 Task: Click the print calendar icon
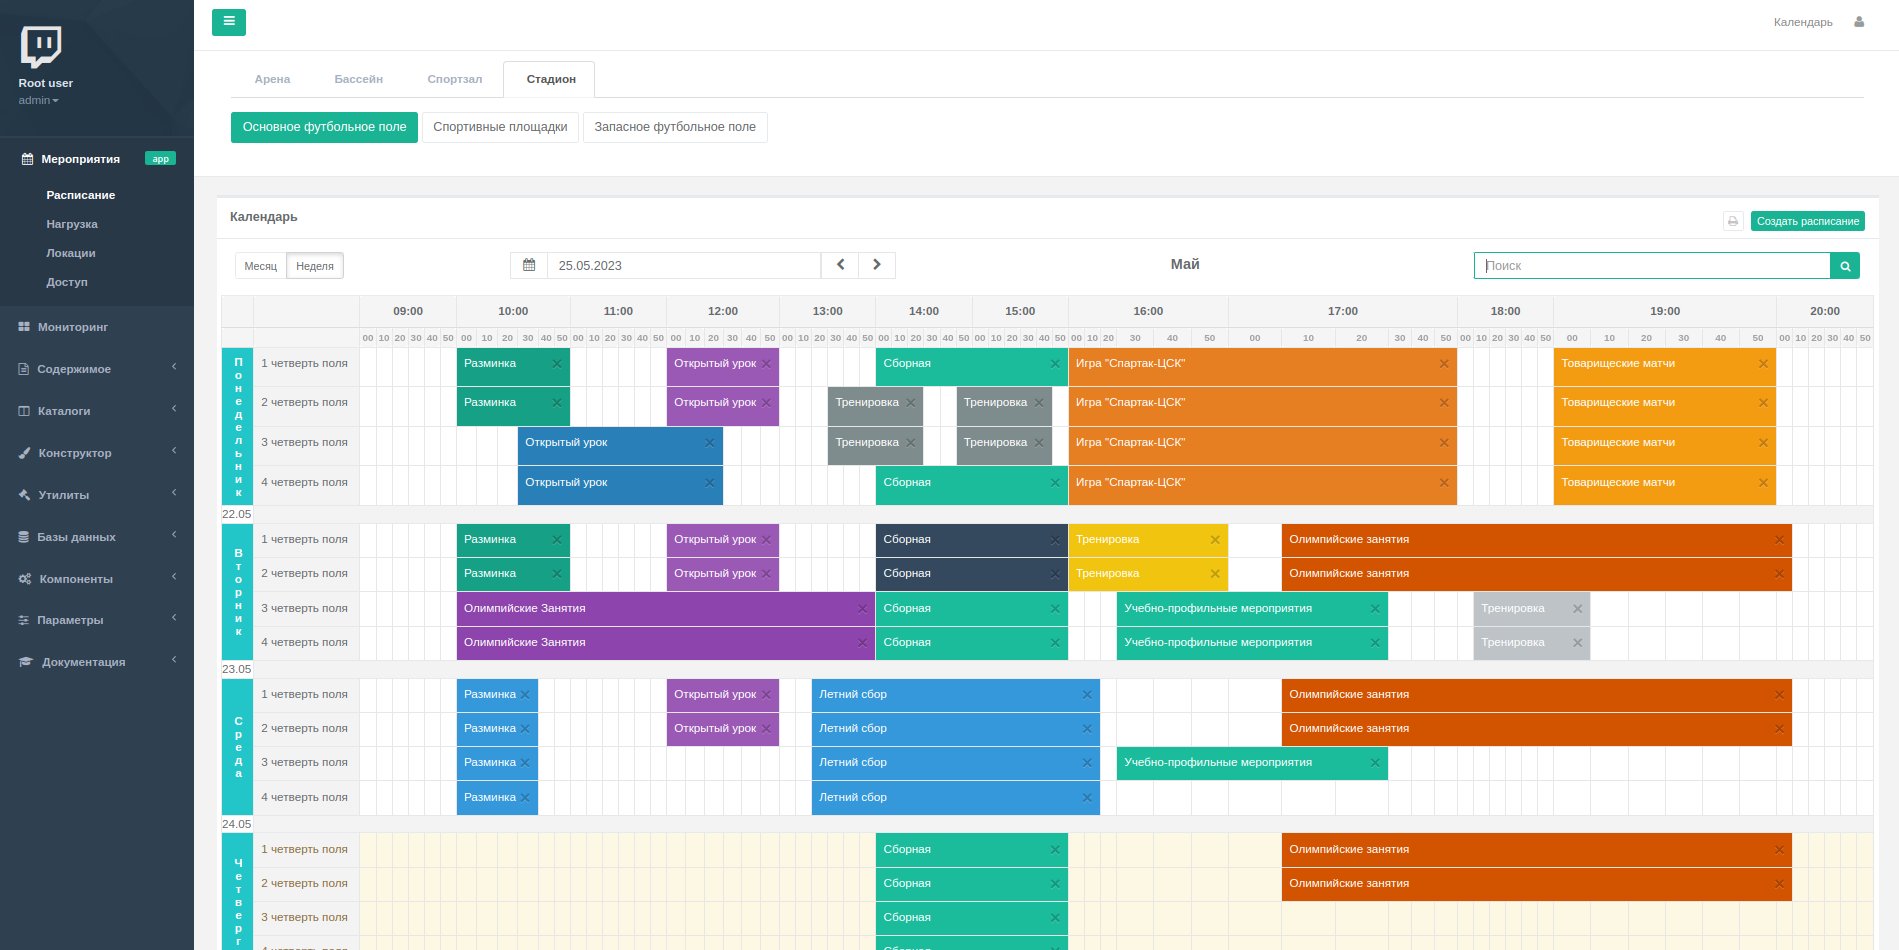[1733, 221]
